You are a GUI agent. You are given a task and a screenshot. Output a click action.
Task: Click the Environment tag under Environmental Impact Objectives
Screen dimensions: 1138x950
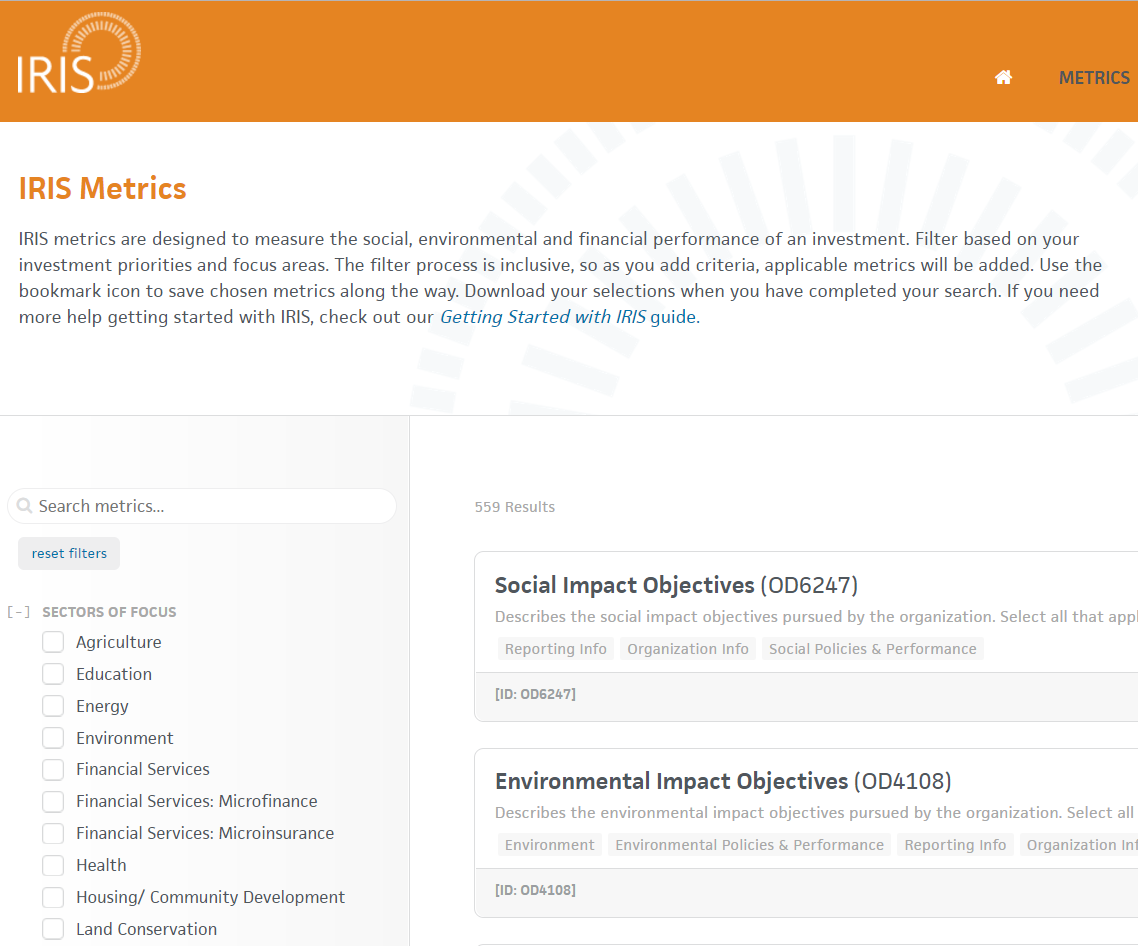coord(549,845)
